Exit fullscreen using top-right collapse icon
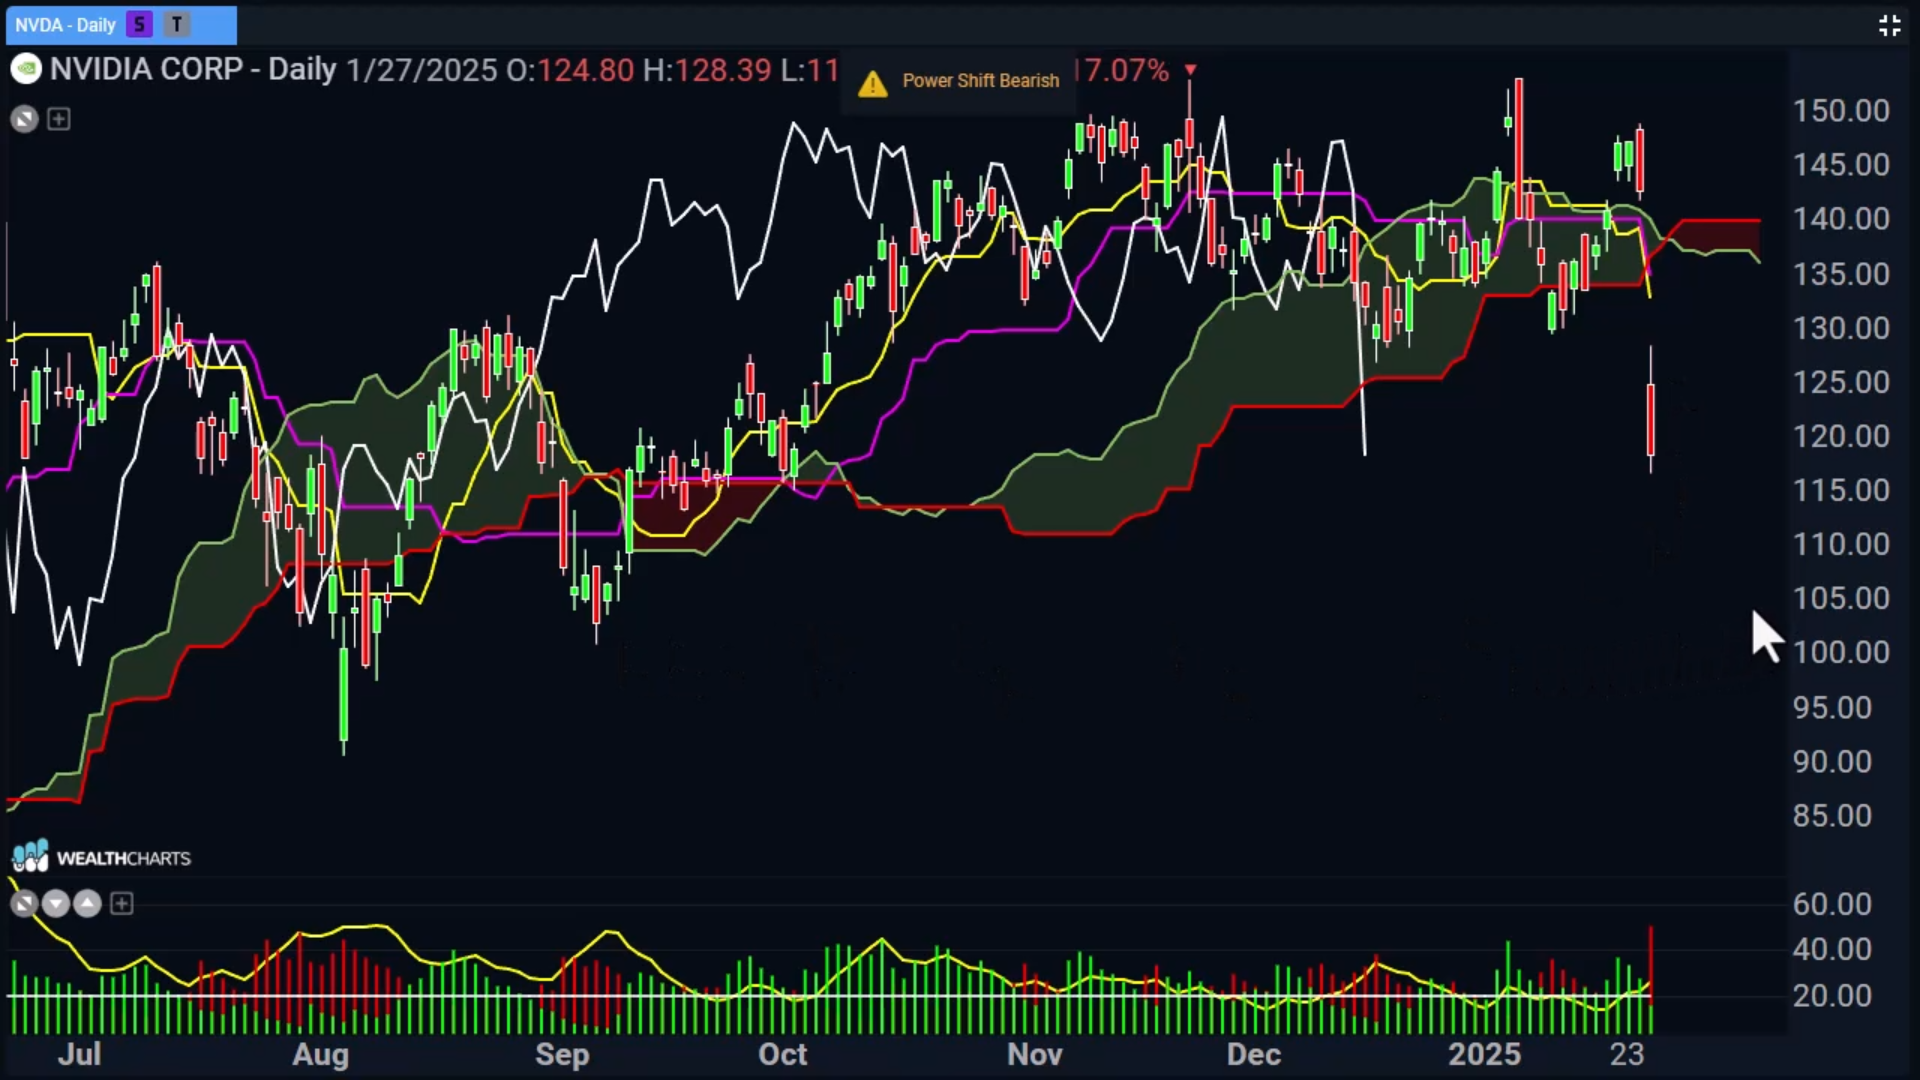This screenshot has width=1920, height=1080. (x=1889, y=25)
